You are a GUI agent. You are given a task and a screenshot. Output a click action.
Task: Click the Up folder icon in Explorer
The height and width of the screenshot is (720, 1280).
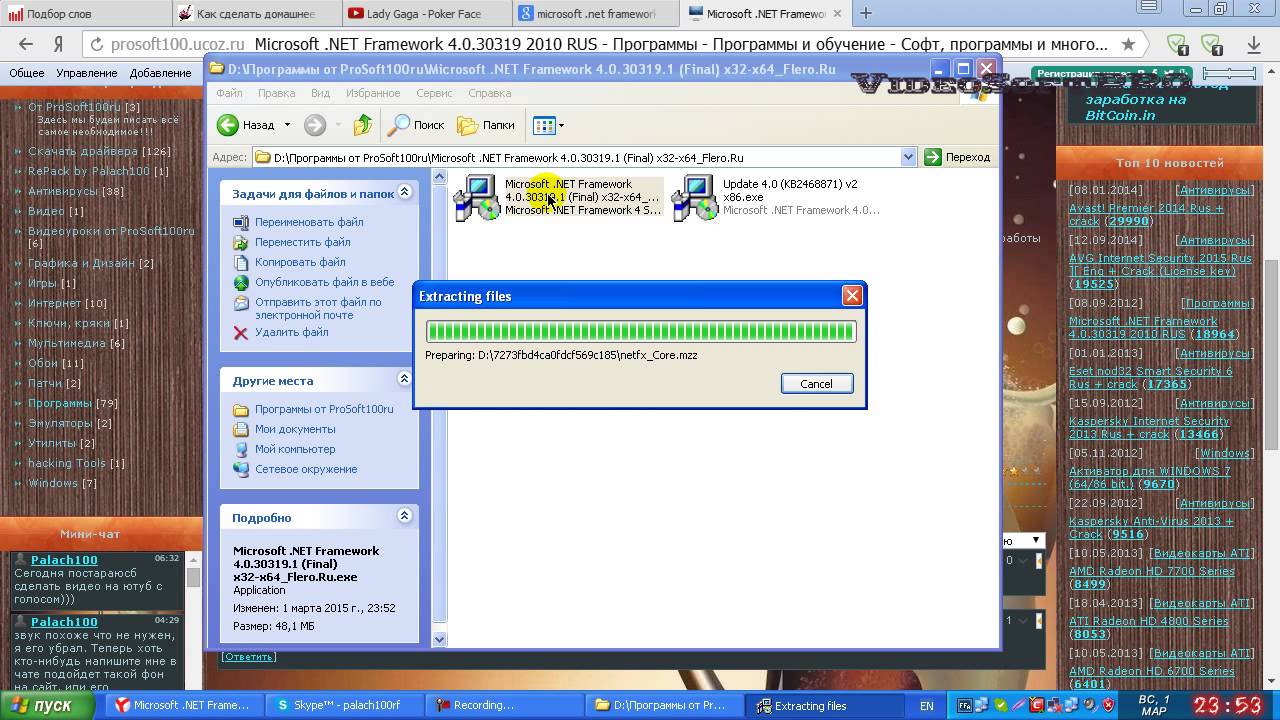click(x=362, y=125)
